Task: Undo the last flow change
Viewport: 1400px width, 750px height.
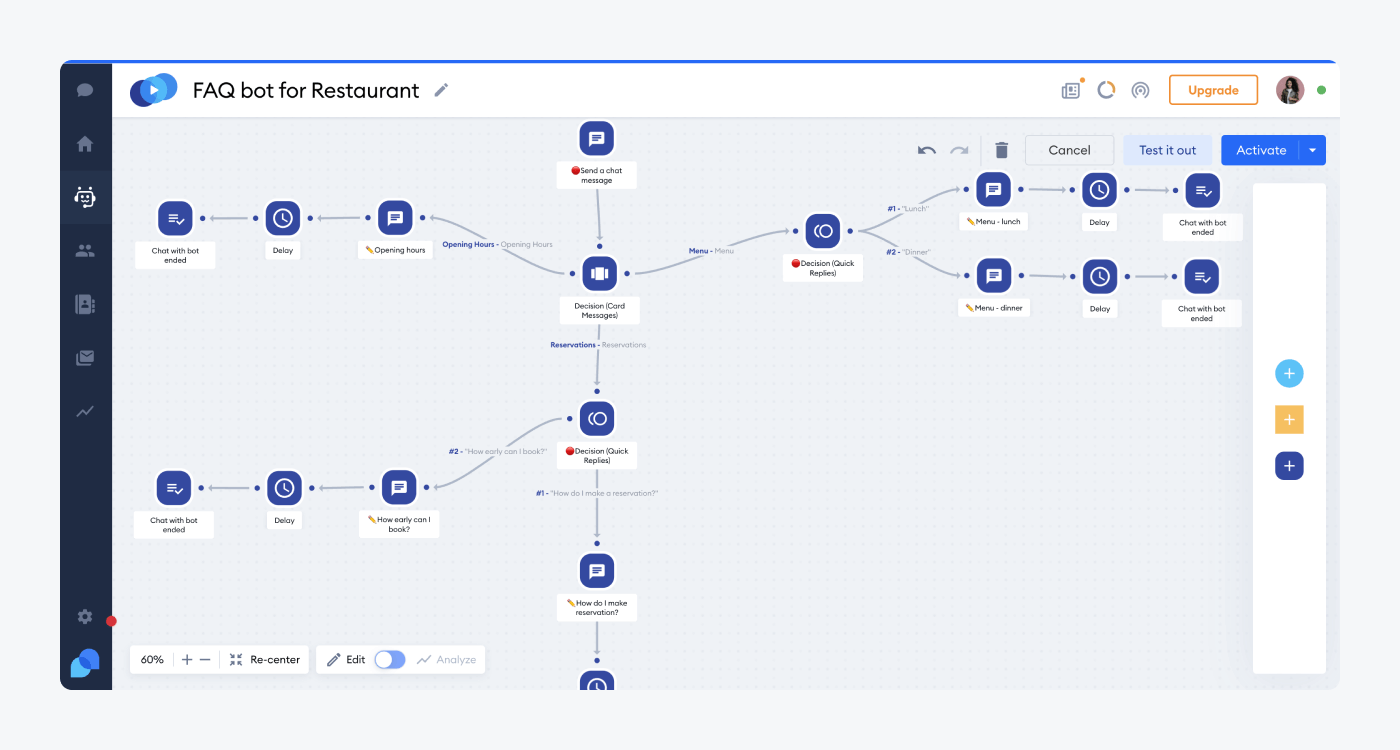Action: [927, 150]
